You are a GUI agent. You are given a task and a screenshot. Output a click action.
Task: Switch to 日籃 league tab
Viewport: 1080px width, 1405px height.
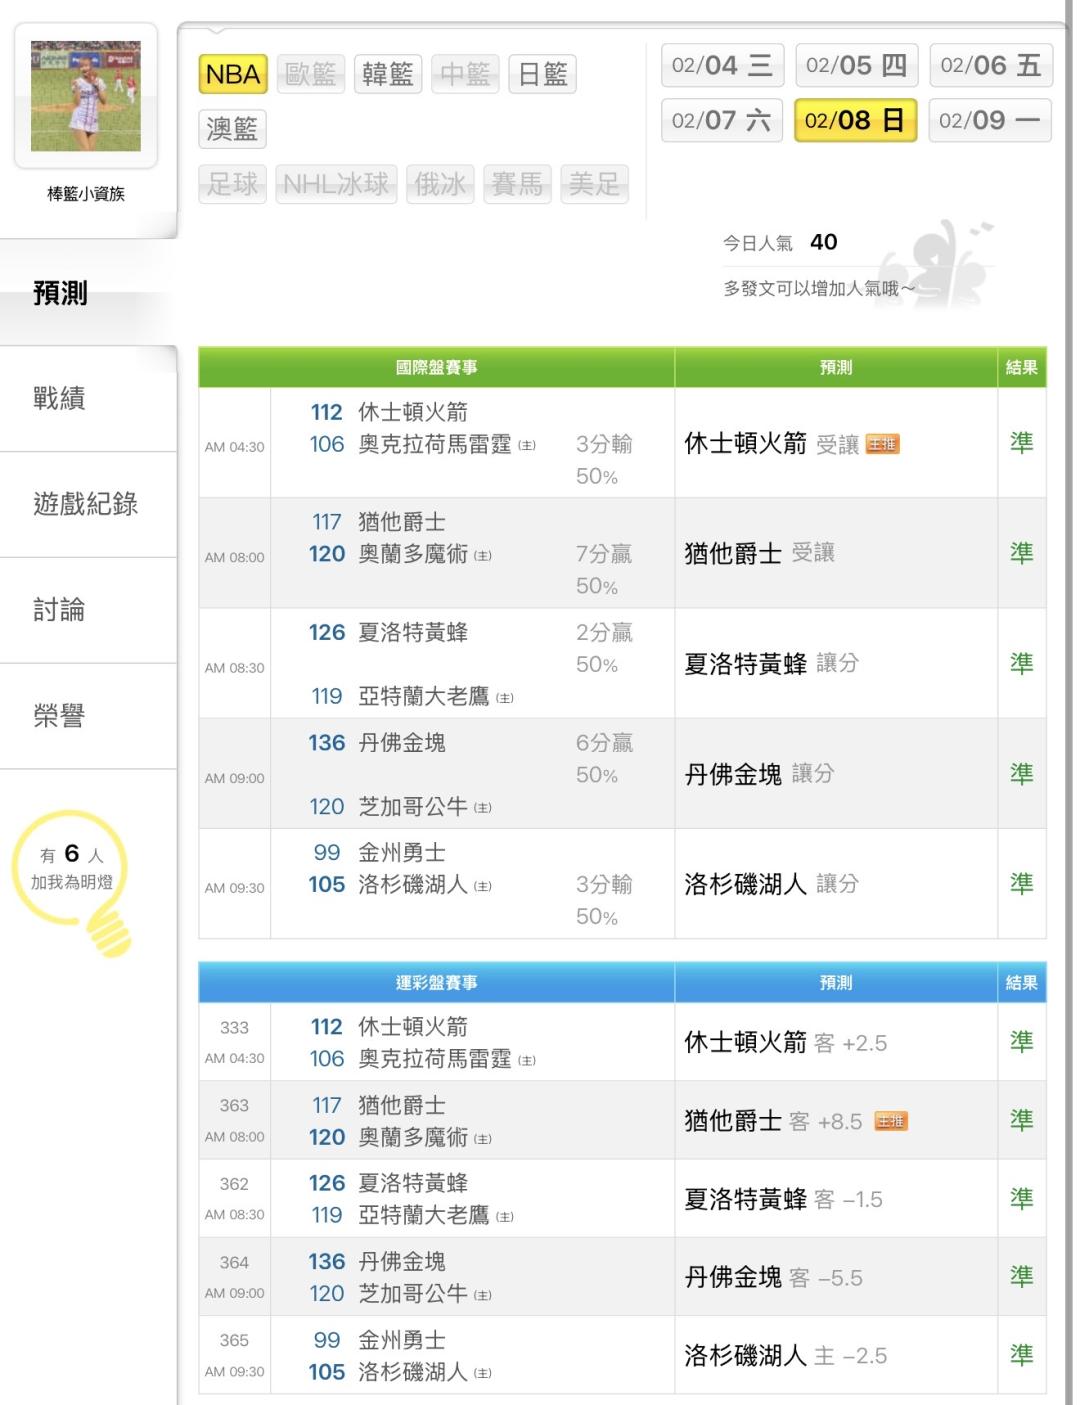click(x=543, y=74)
